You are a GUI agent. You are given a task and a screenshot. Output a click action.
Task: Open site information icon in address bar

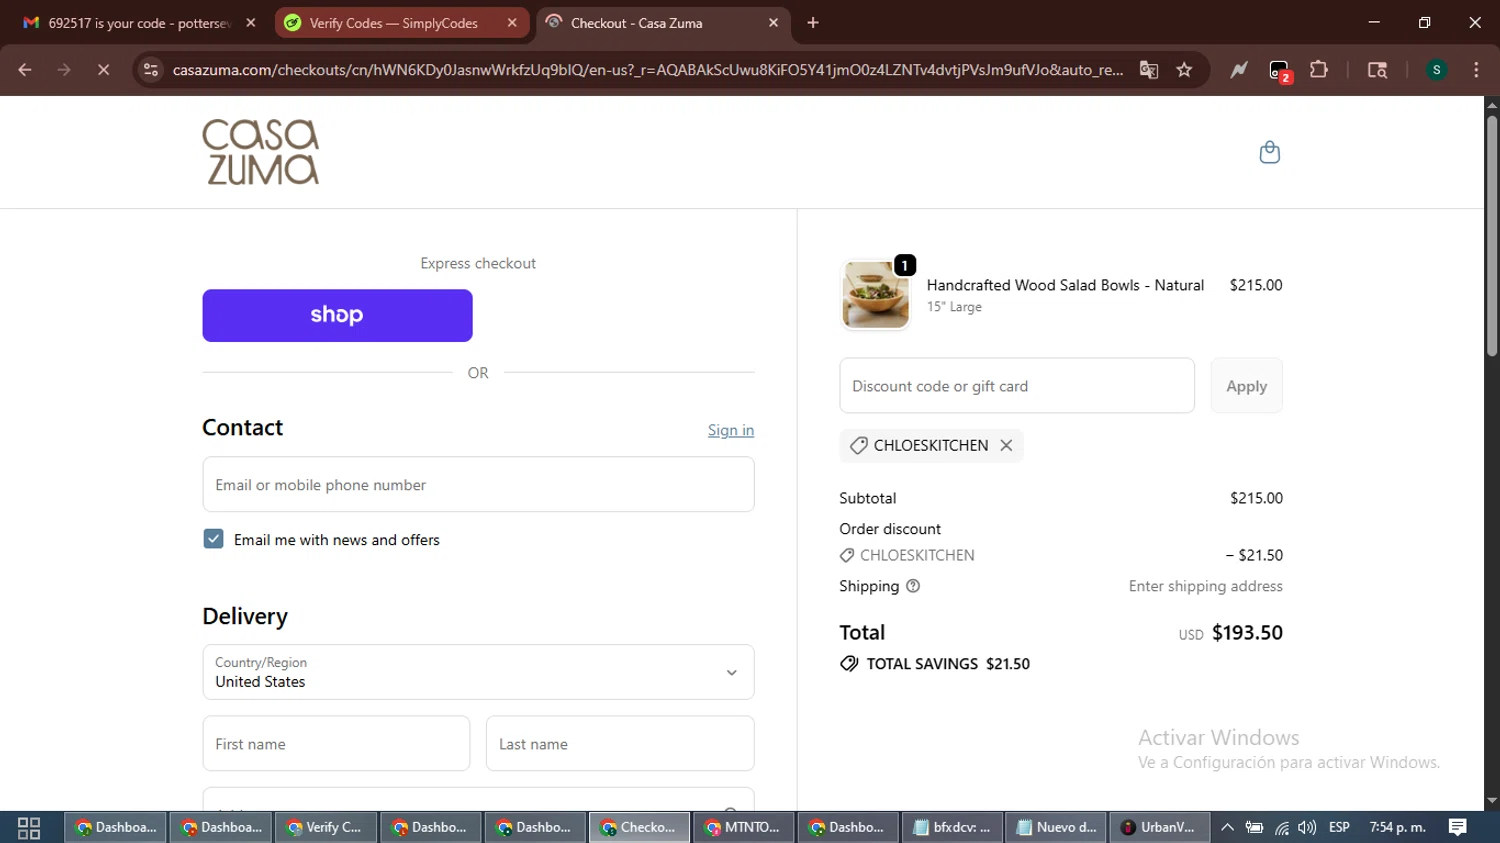[x=151, y=70]
